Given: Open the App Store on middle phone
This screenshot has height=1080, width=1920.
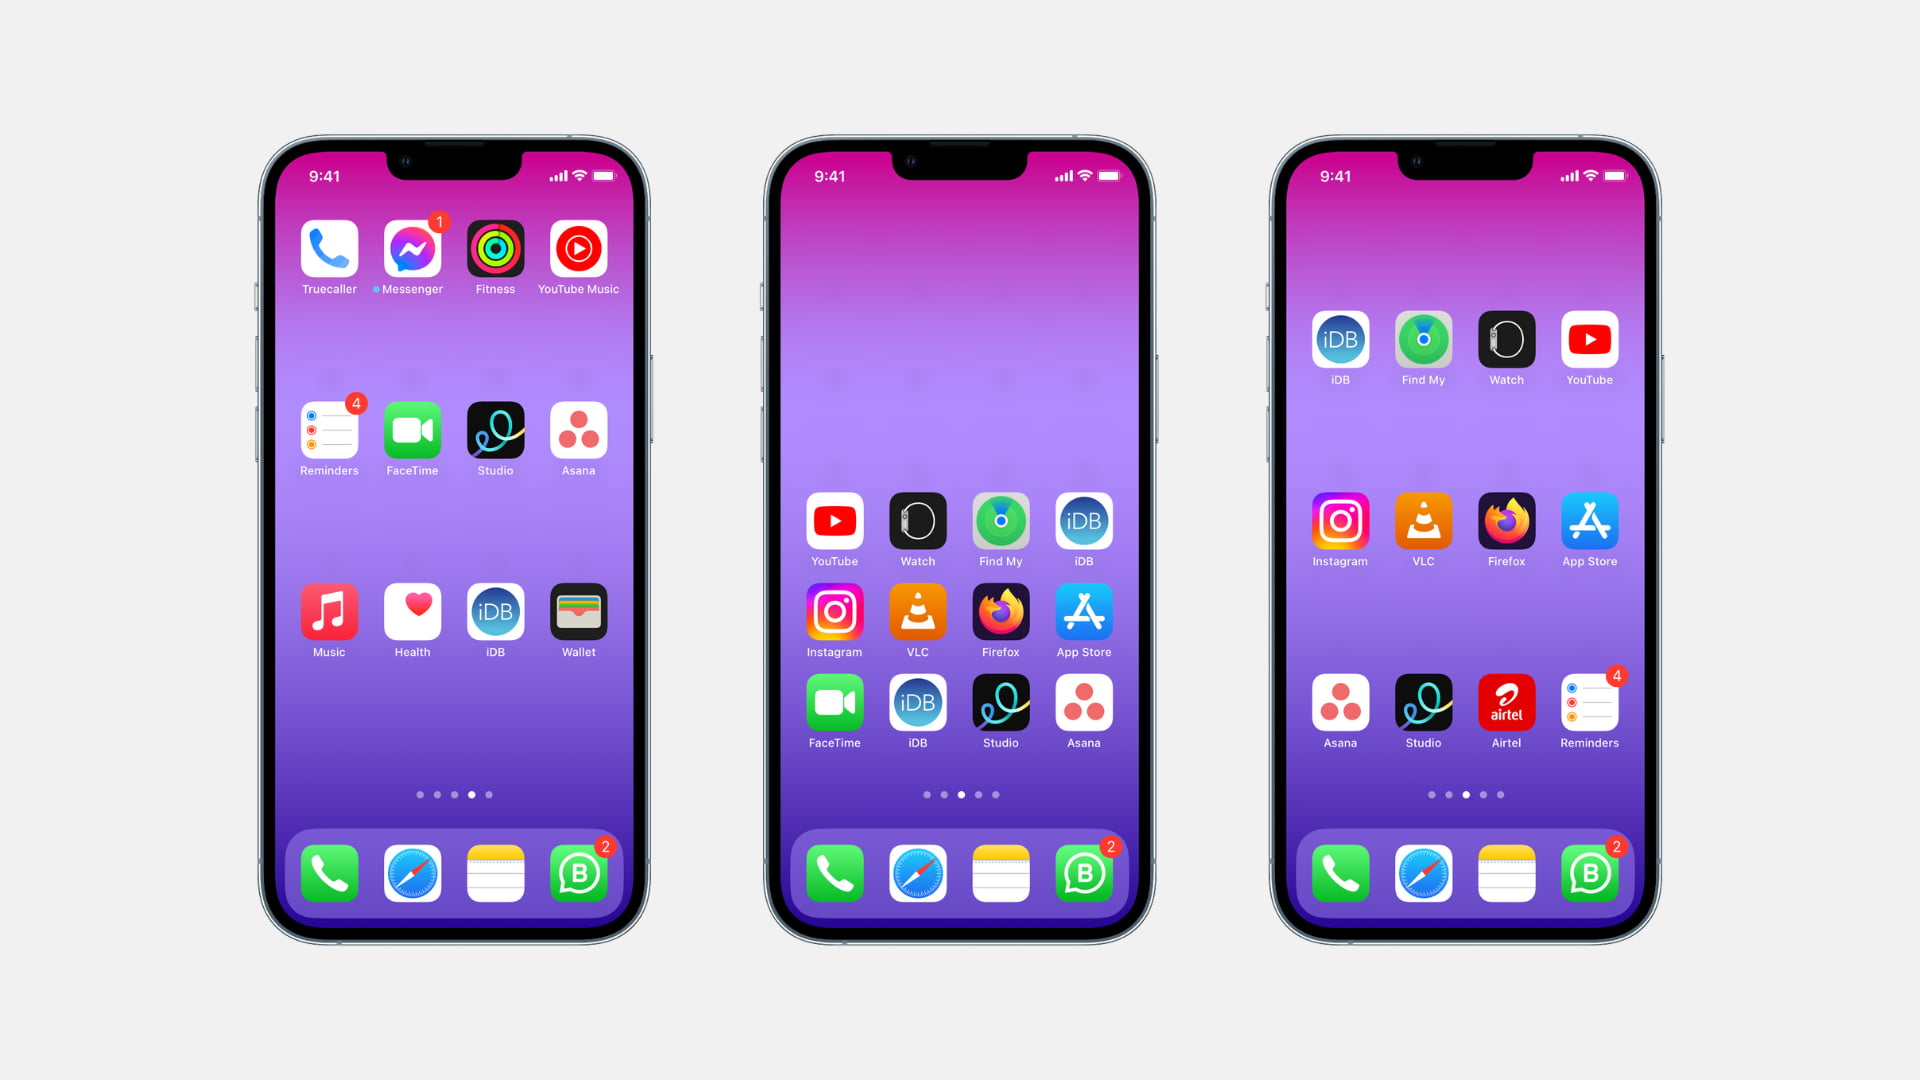Looking at the screenshot, I should pyautogui.click(x=1083, y=611).
